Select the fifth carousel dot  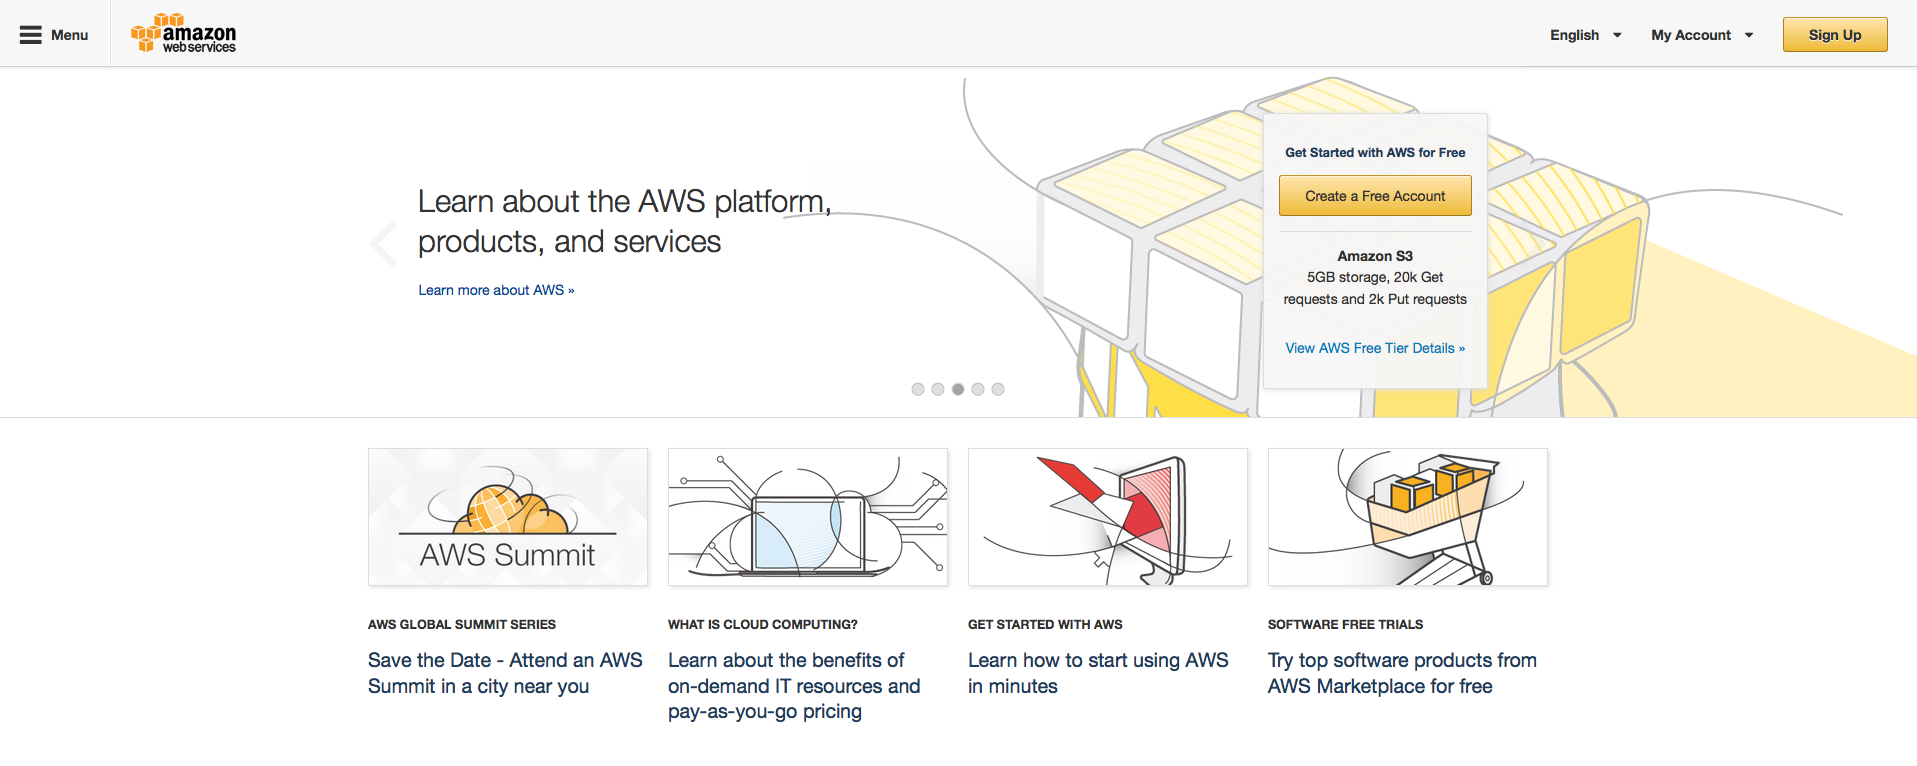998,389
